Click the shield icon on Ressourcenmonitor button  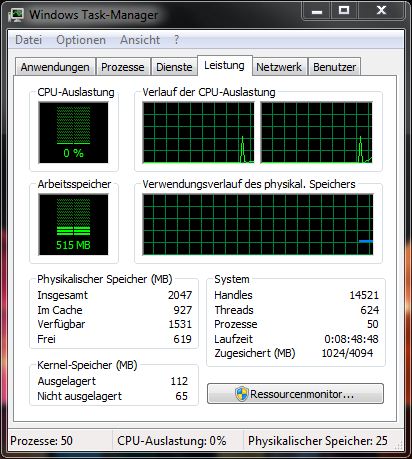[x=241, y=394]
